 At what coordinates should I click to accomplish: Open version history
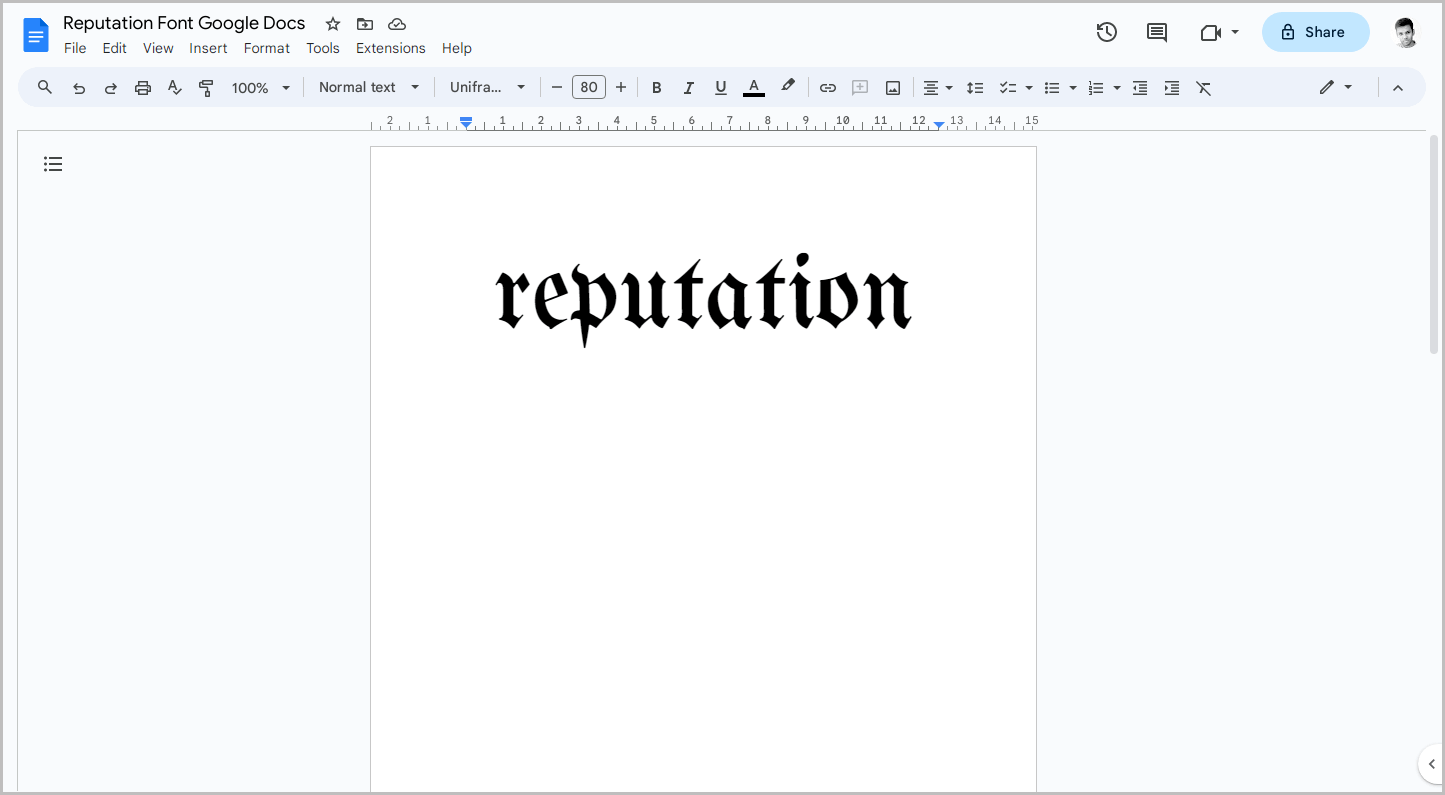point(1107,32)
